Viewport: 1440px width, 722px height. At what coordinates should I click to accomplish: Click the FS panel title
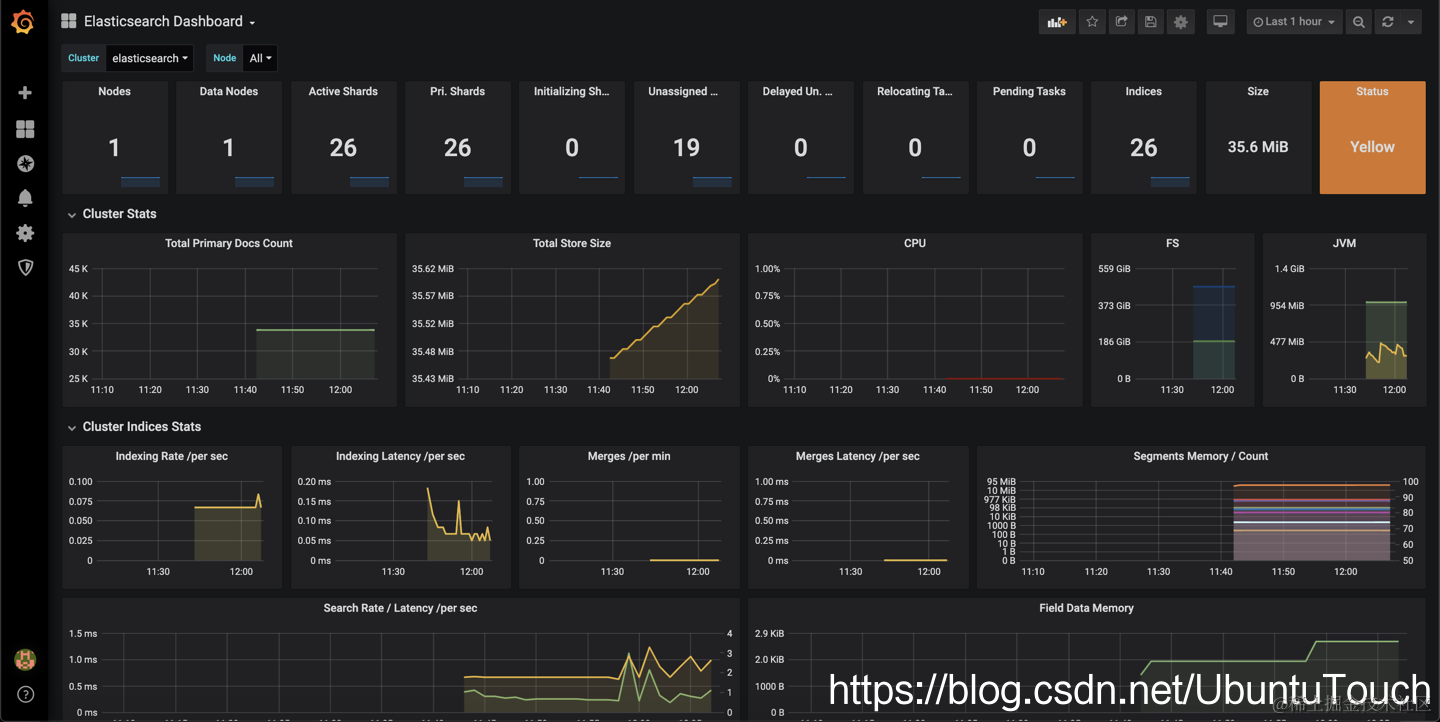(x=1172, y=243)
